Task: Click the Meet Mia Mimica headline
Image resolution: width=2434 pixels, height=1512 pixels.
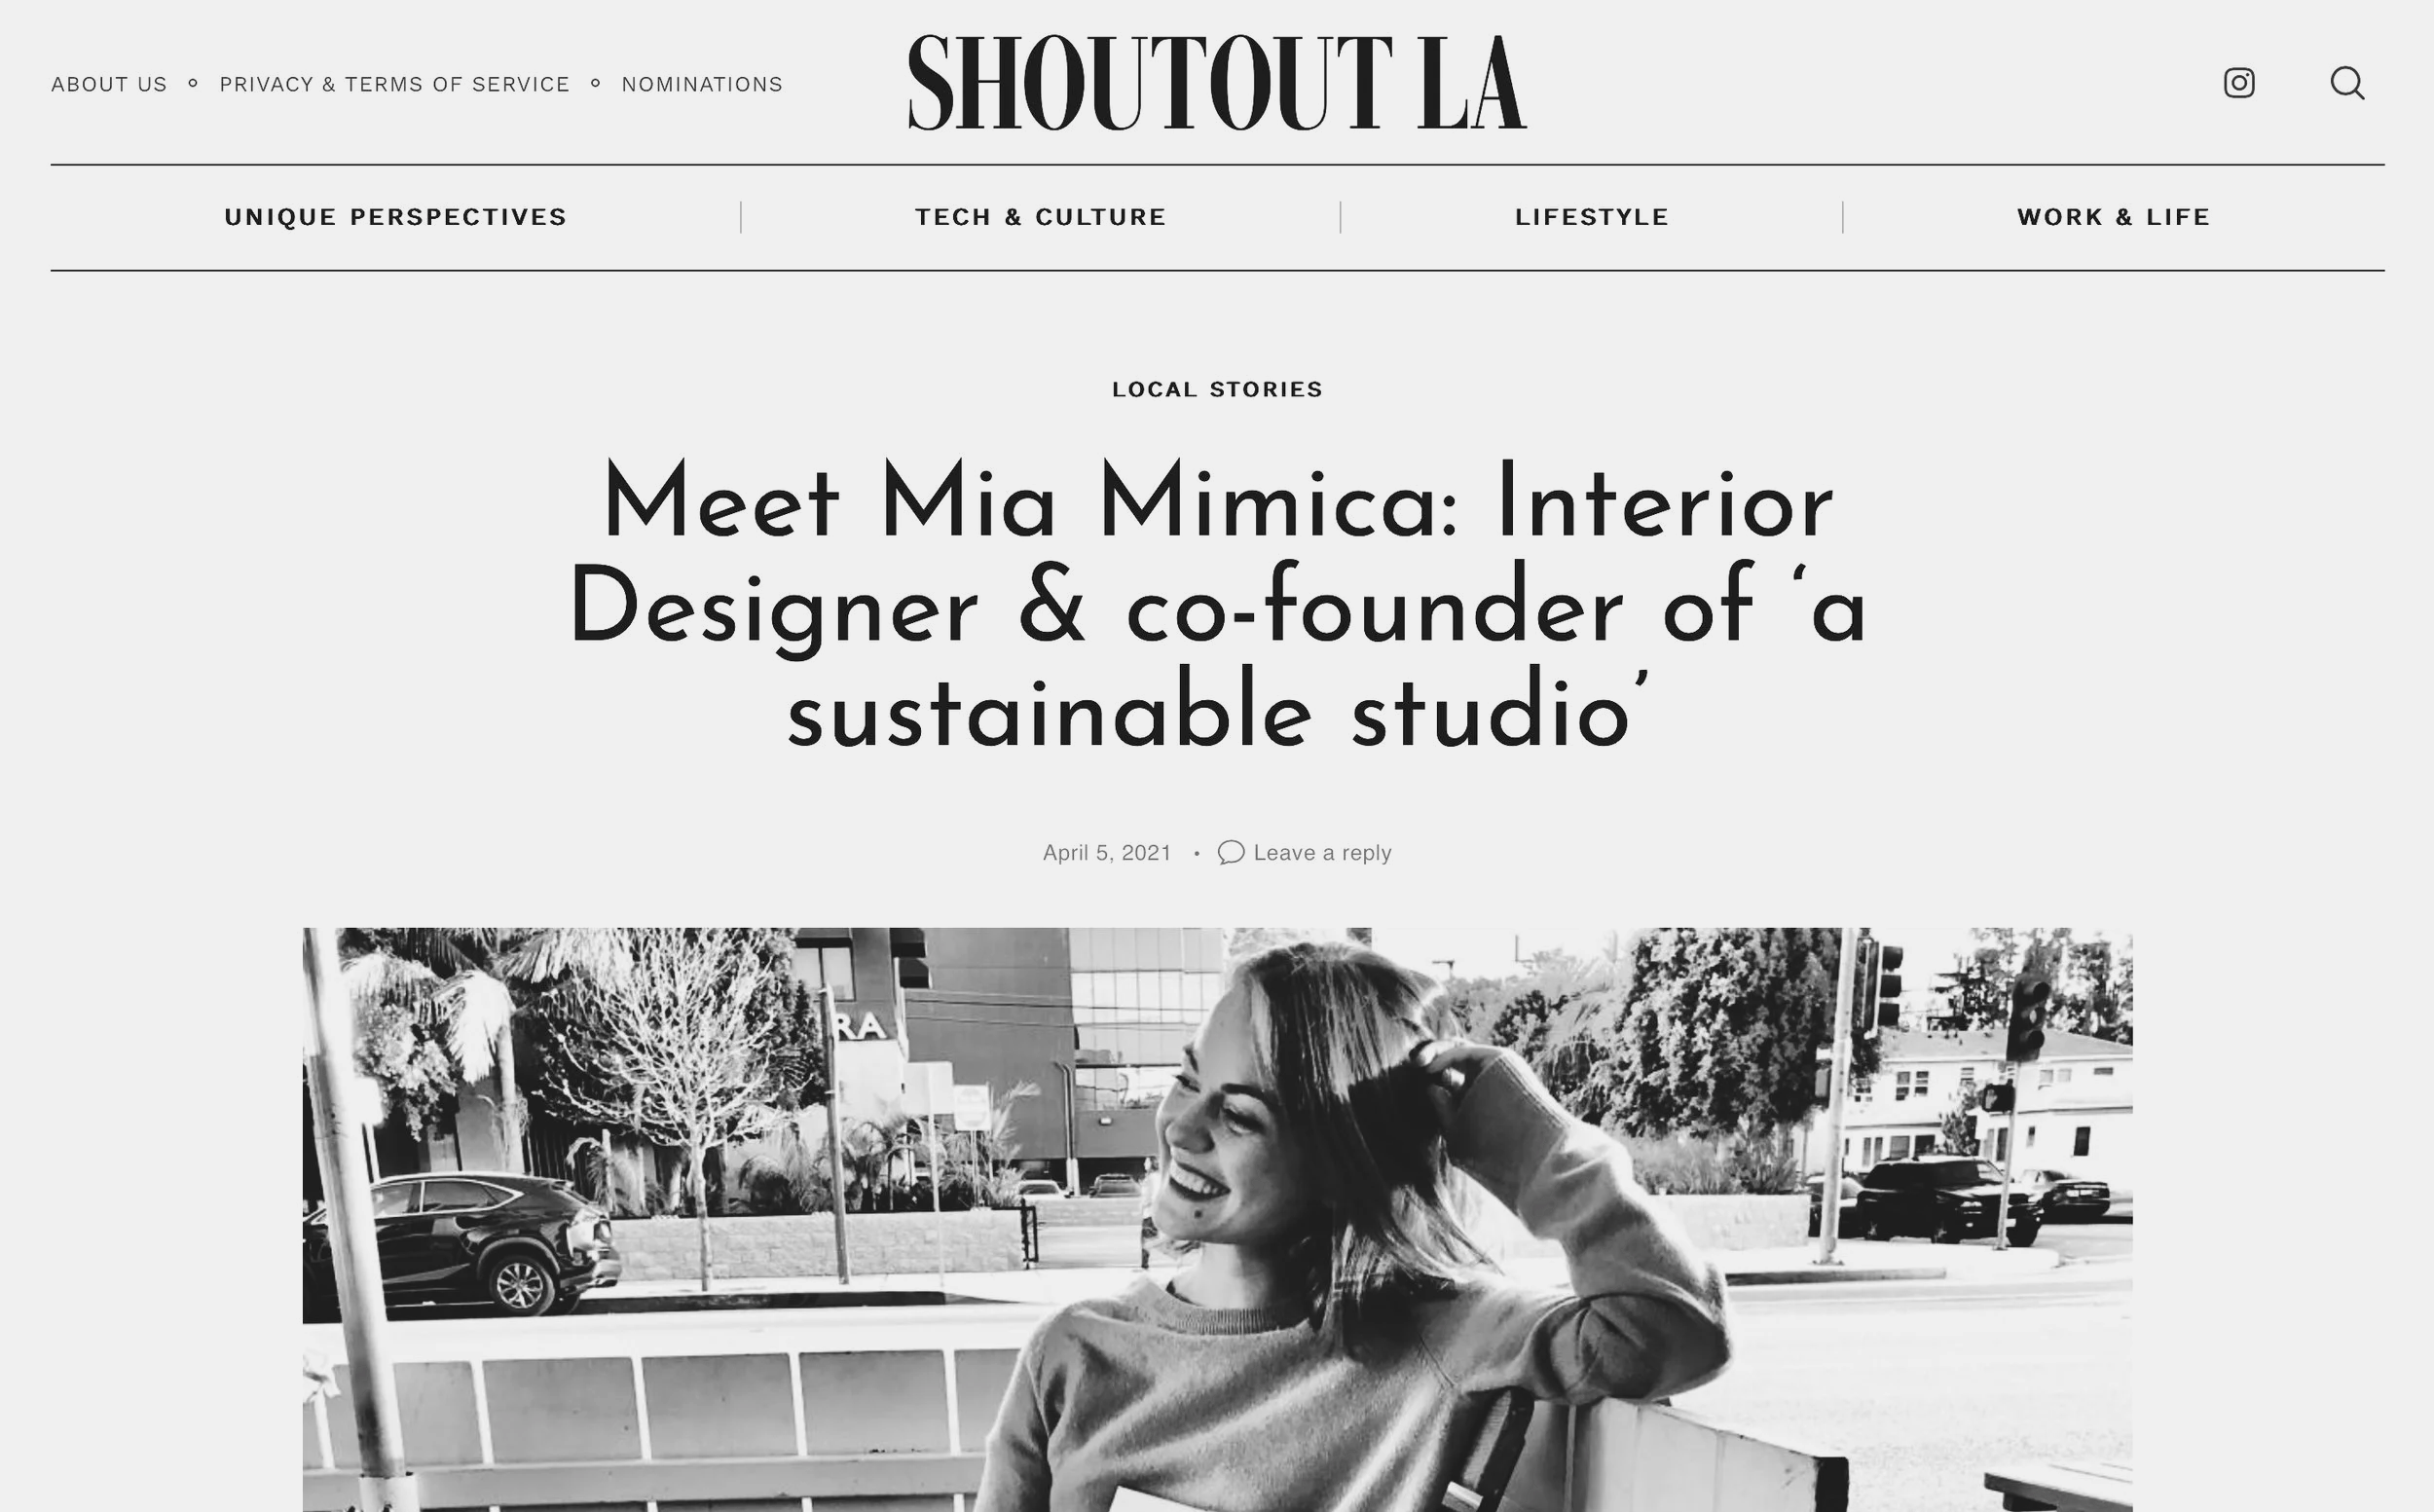Action: tap(1217, 604)
